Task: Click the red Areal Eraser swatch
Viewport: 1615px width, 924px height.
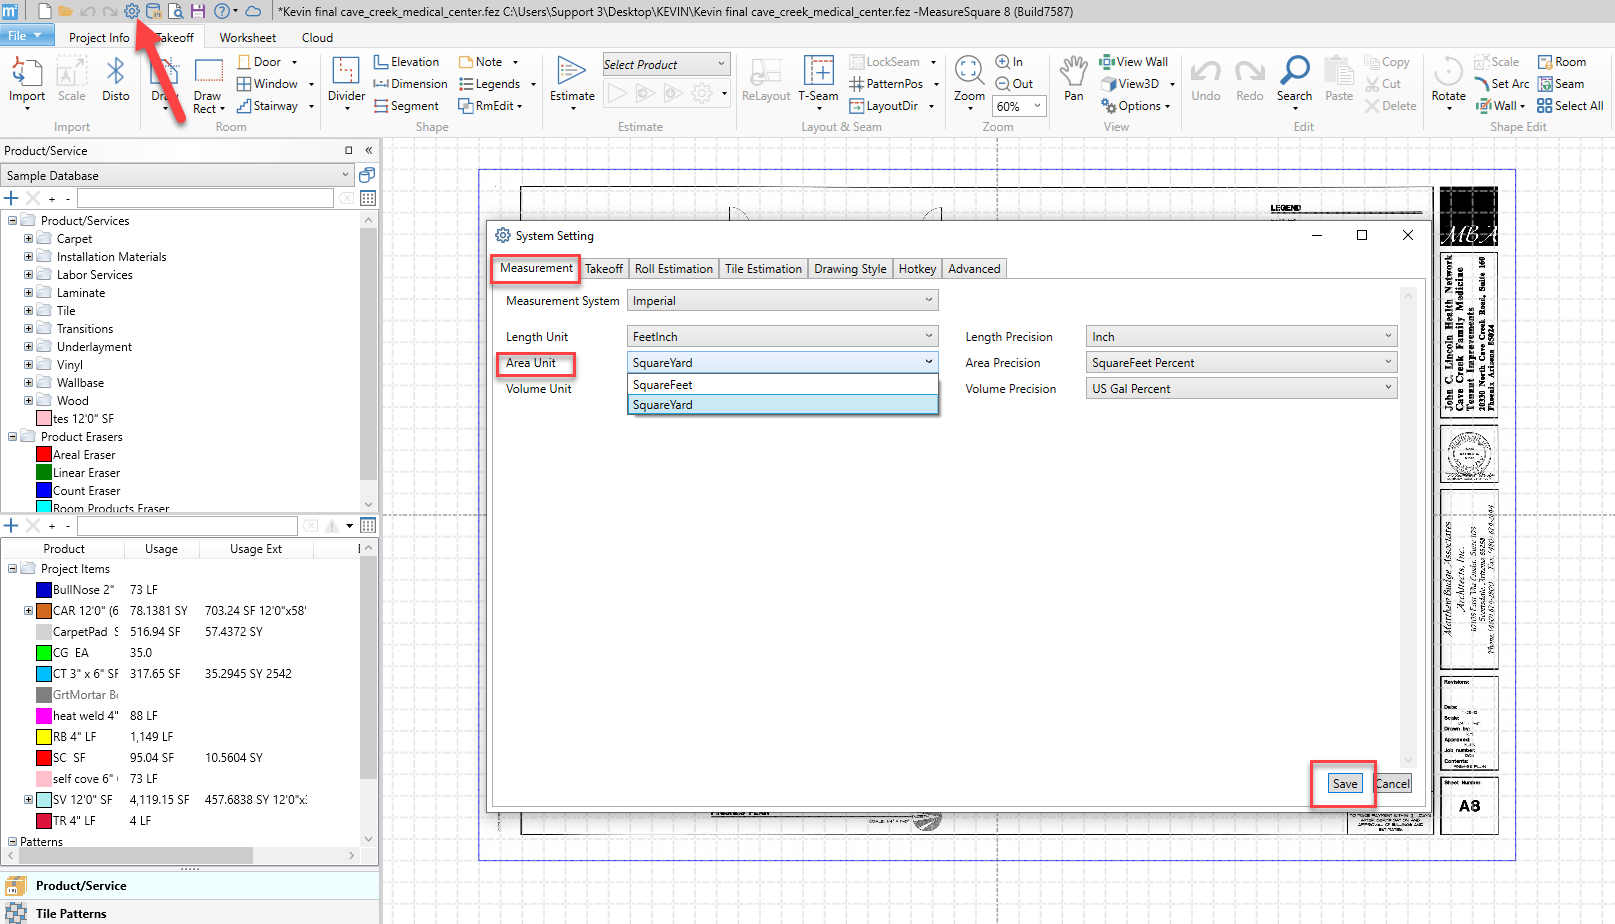Action: [44, 455]
